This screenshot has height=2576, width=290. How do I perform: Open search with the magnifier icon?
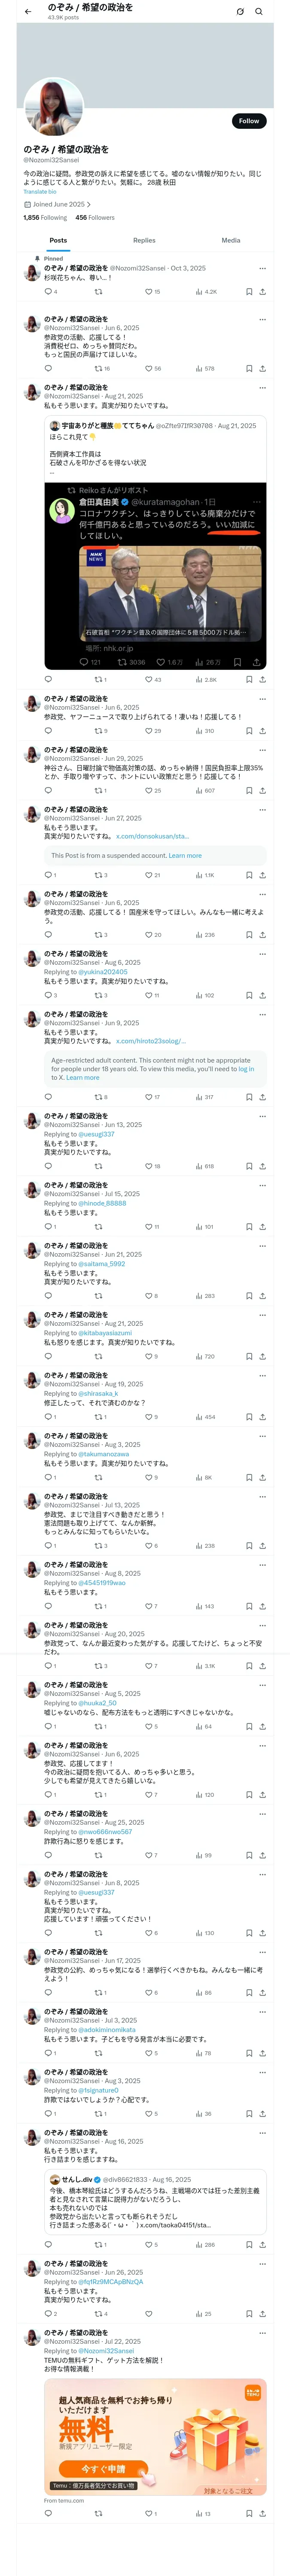coord(259,12)
